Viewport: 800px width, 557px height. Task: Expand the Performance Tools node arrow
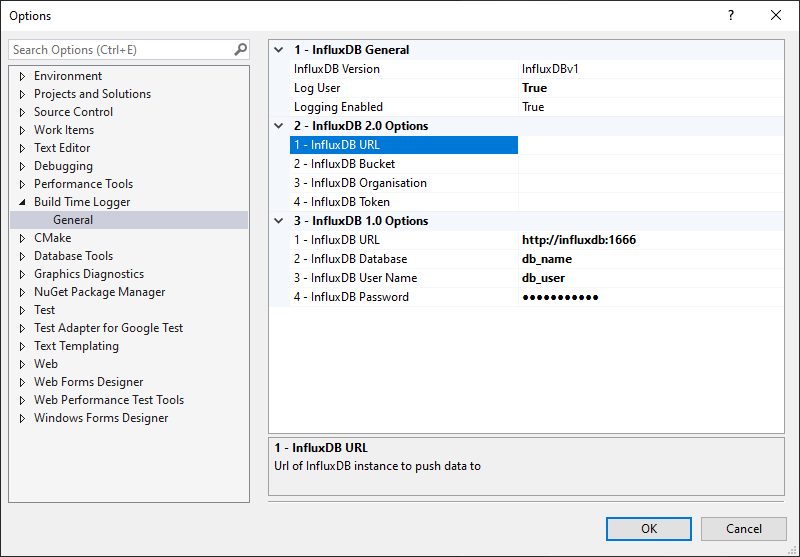coord(22,184)
